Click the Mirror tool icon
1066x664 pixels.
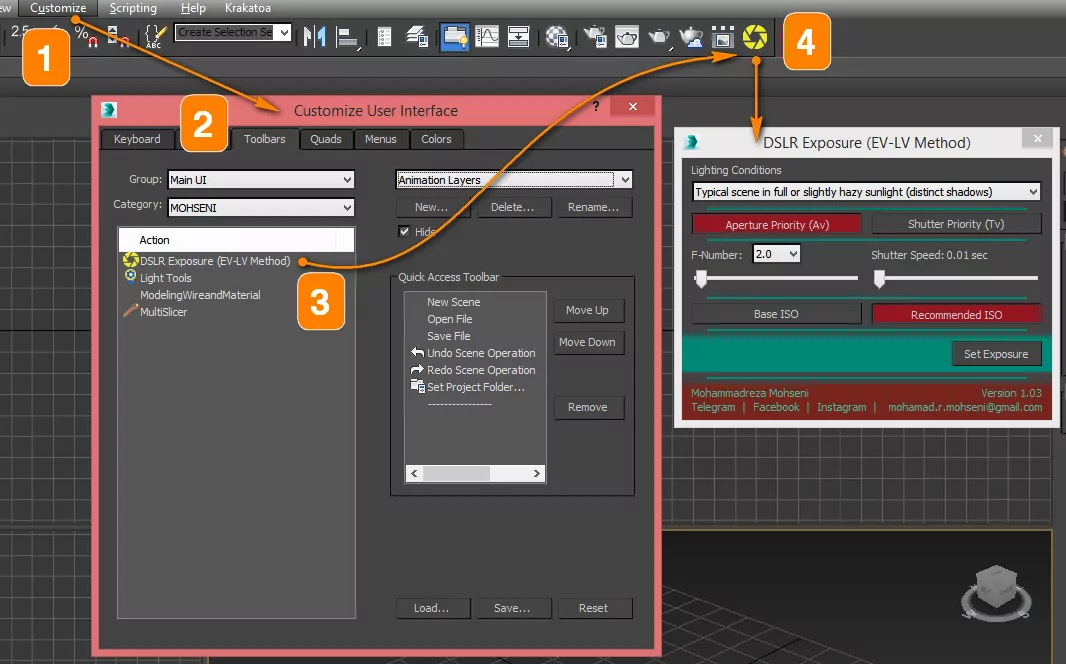click(x=315, y=36)
